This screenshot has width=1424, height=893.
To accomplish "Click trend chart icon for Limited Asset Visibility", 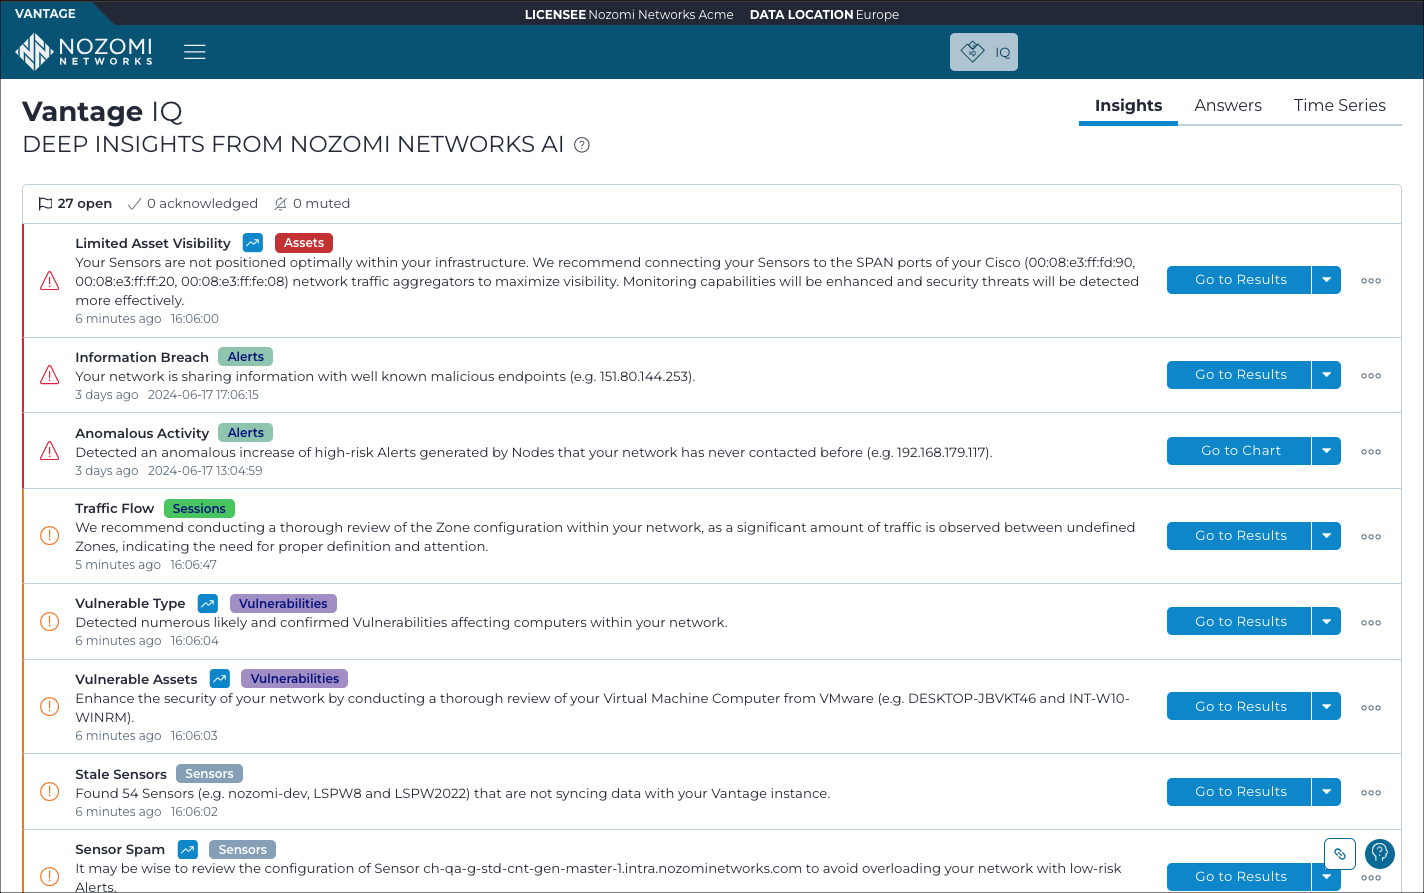I will point(253,243).
